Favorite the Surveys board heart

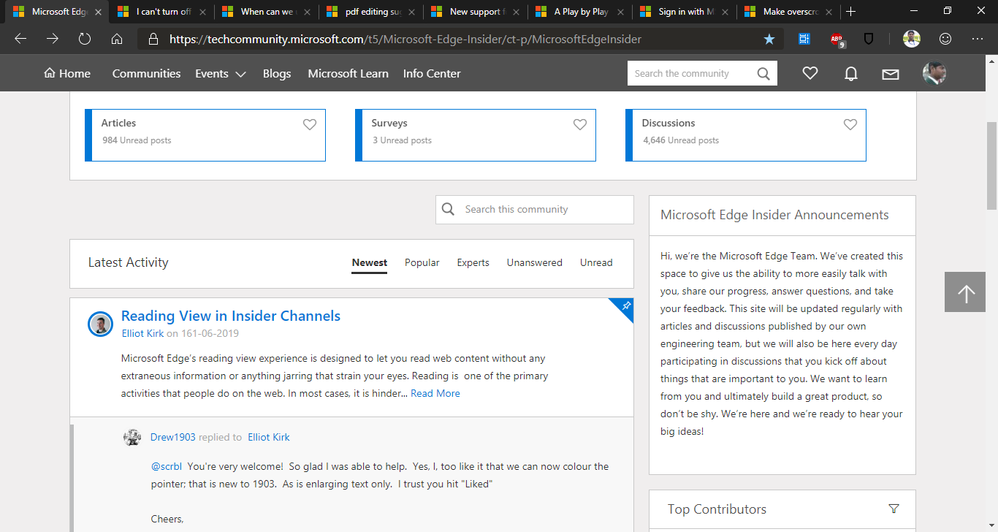580,124
